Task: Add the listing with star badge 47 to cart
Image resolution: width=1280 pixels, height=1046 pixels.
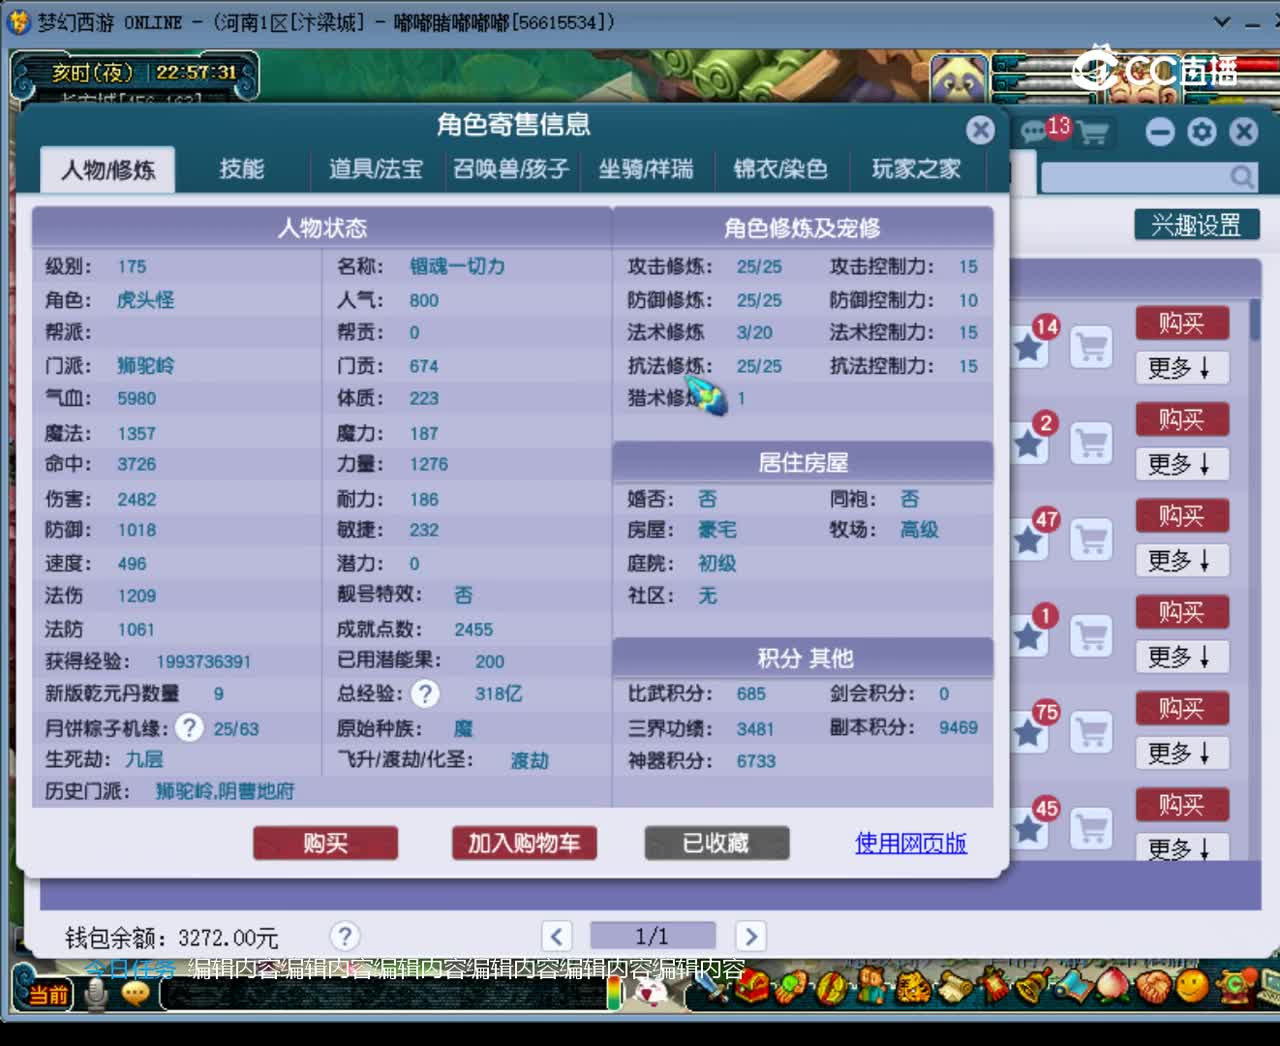Action: 1092,540
